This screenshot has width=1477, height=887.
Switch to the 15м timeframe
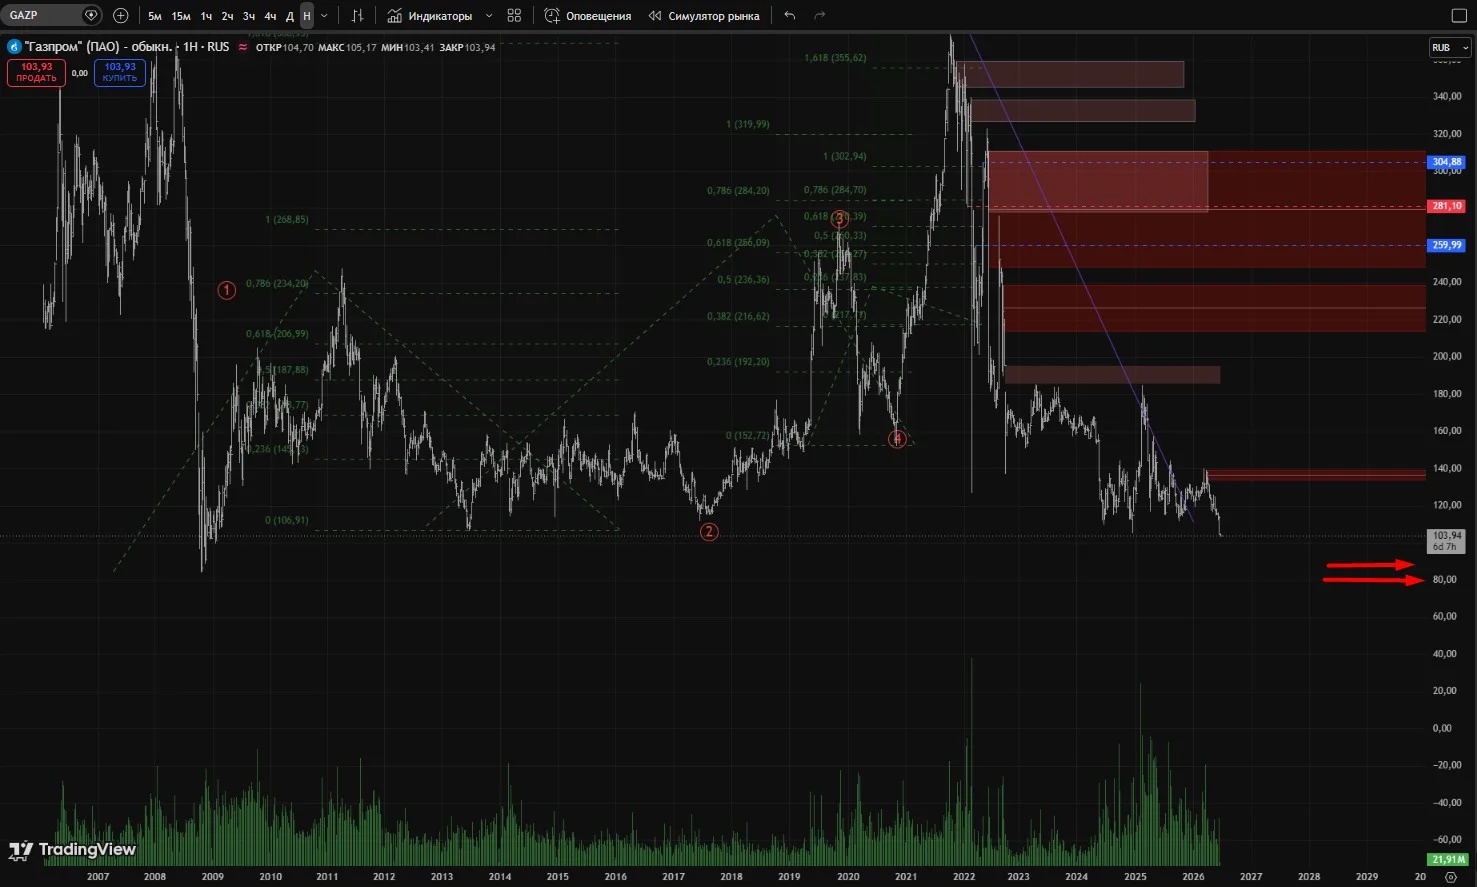point(181,16)
